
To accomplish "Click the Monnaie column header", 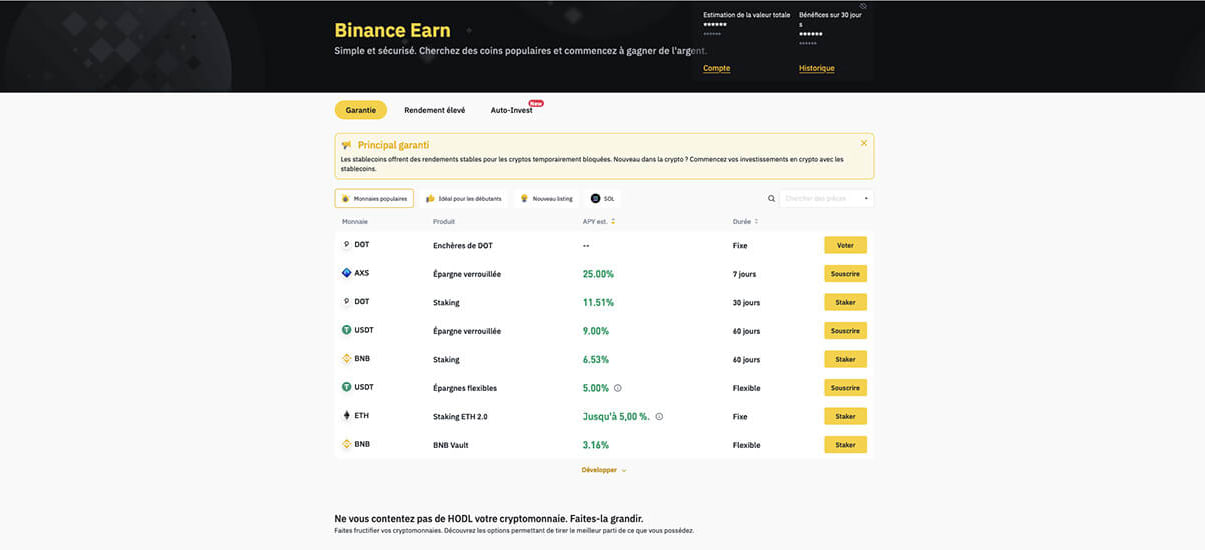I will (355, 221).
